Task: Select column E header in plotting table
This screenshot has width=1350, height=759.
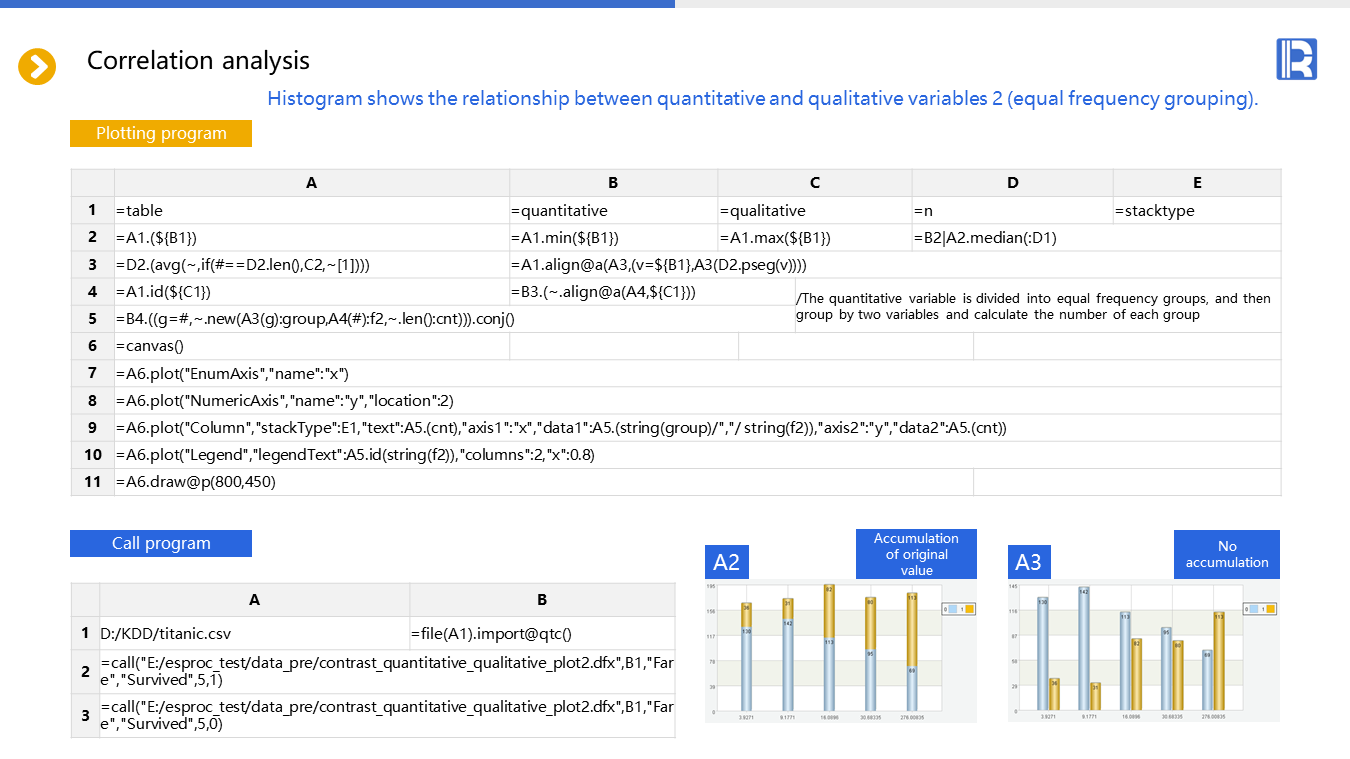Action: point(1196,182)
